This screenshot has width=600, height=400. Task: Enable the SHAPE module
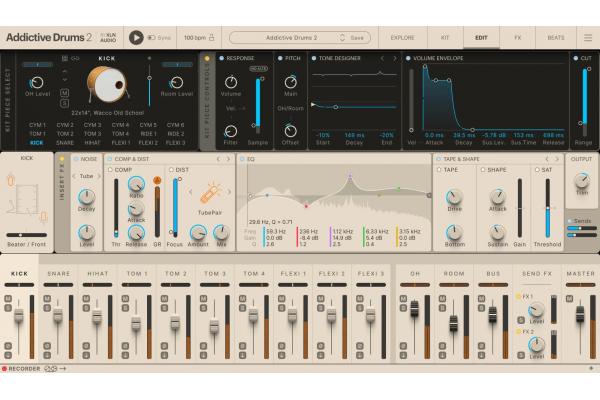pos(483,170)
